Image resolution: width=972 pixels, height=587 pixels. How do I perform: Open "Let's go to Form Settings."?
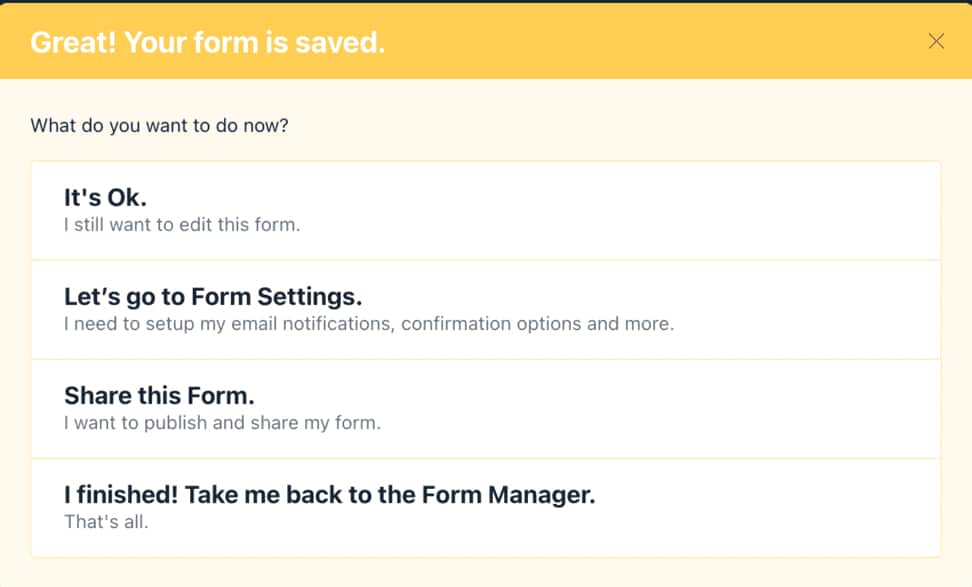click(485, 309)
